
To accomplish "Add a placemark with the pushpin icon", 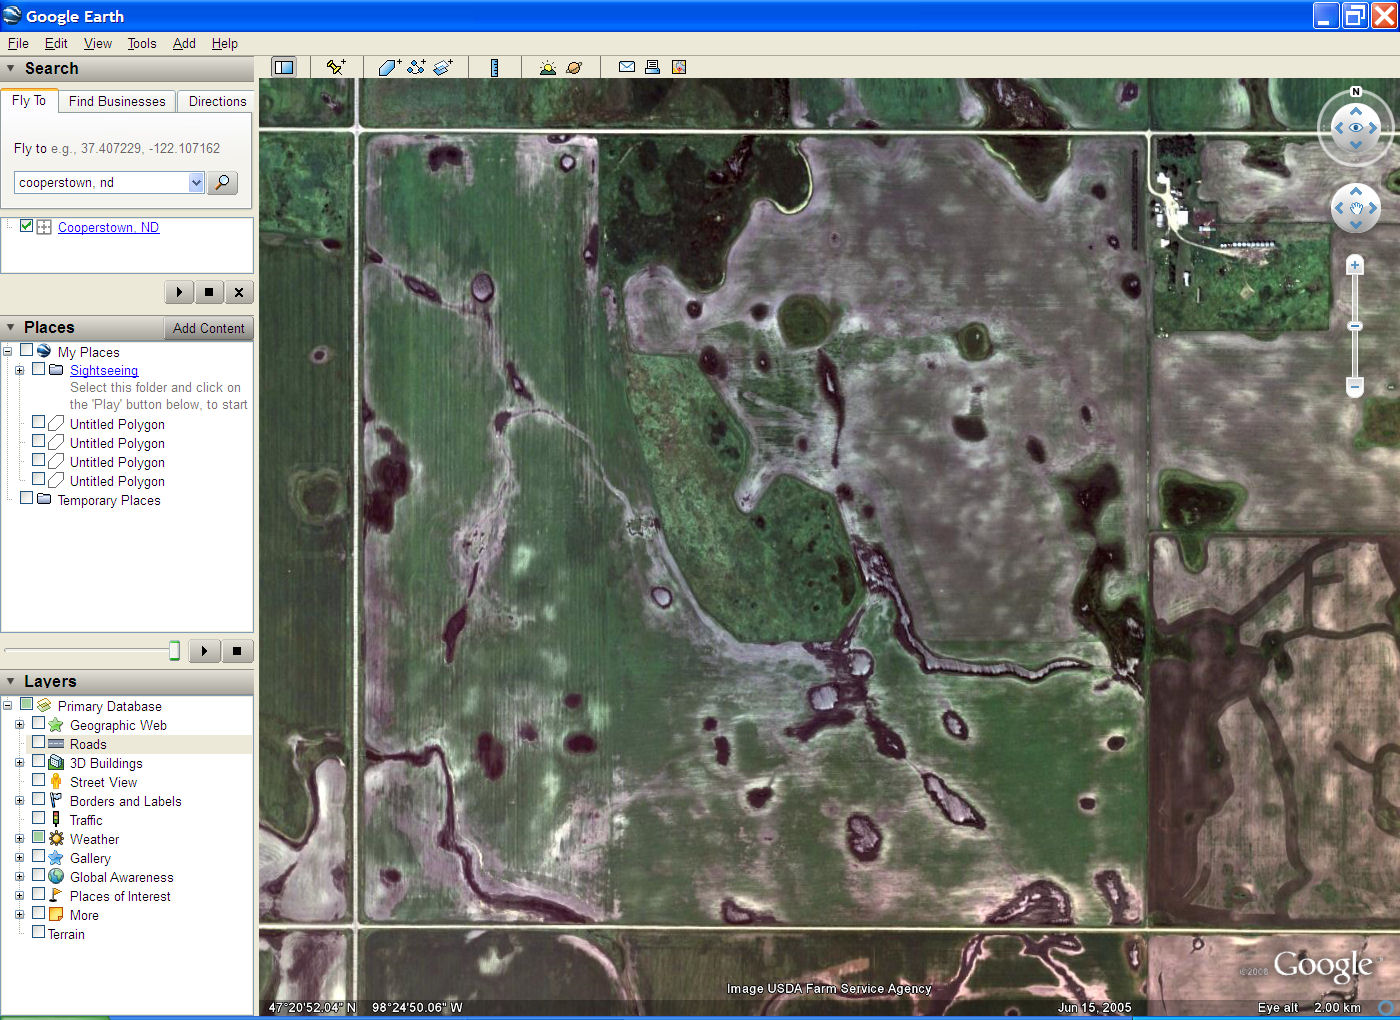I will 336,67.
